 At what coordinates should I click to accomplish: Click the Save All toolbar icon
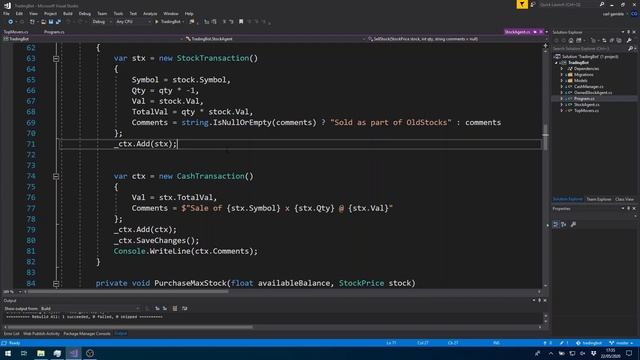[58, 22]
